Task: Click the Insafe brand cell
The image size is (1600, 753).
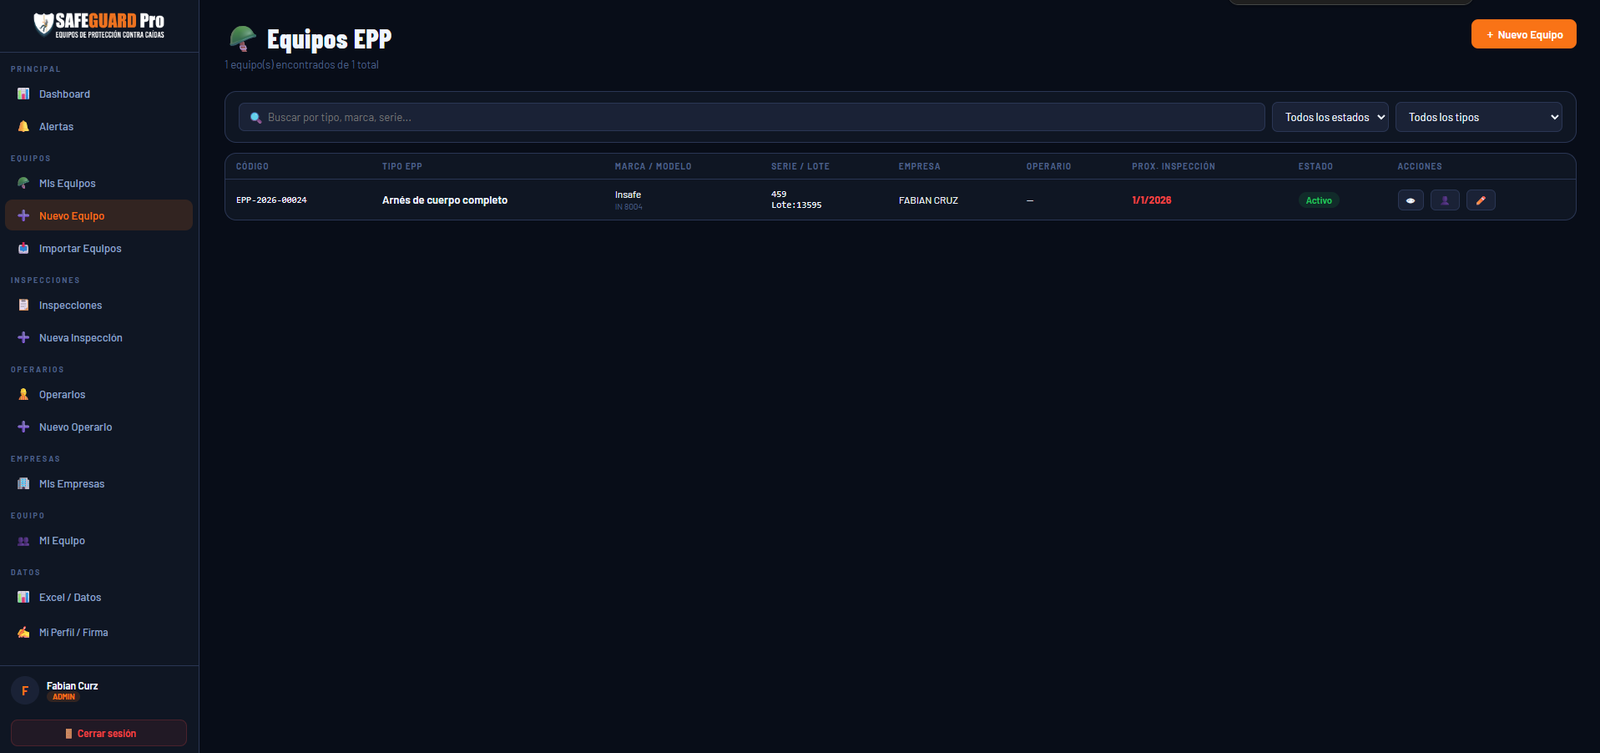Action: pyautogui.click(x=628, y=195)
